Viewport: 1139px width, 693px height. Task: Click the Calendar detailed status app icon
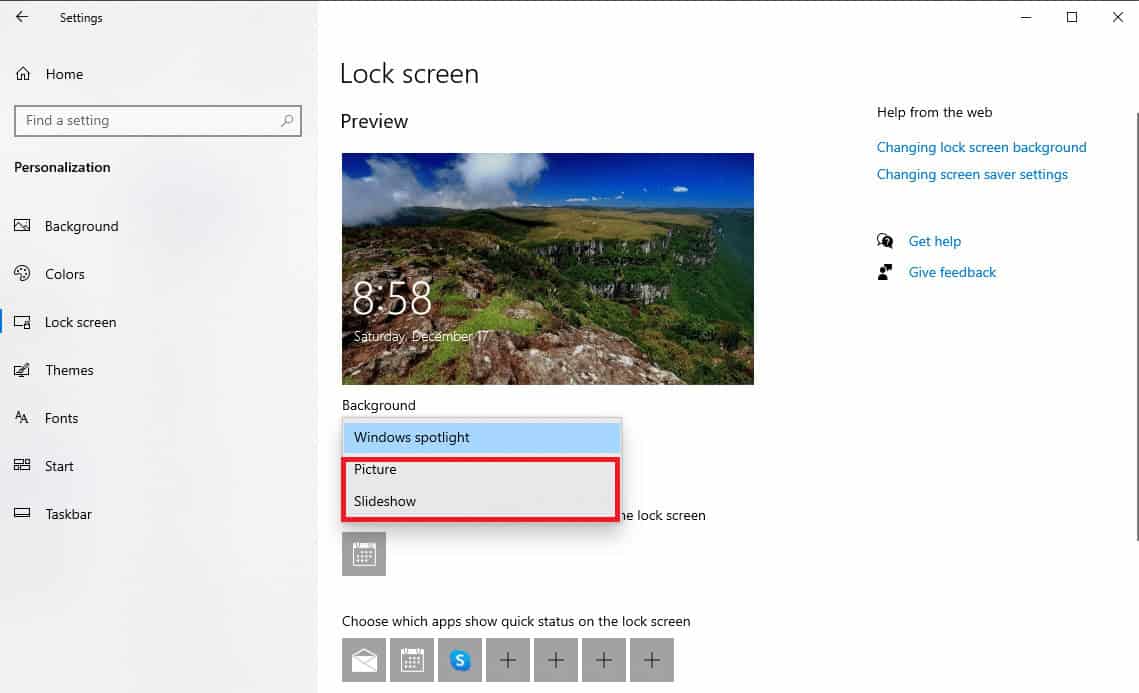364,554
